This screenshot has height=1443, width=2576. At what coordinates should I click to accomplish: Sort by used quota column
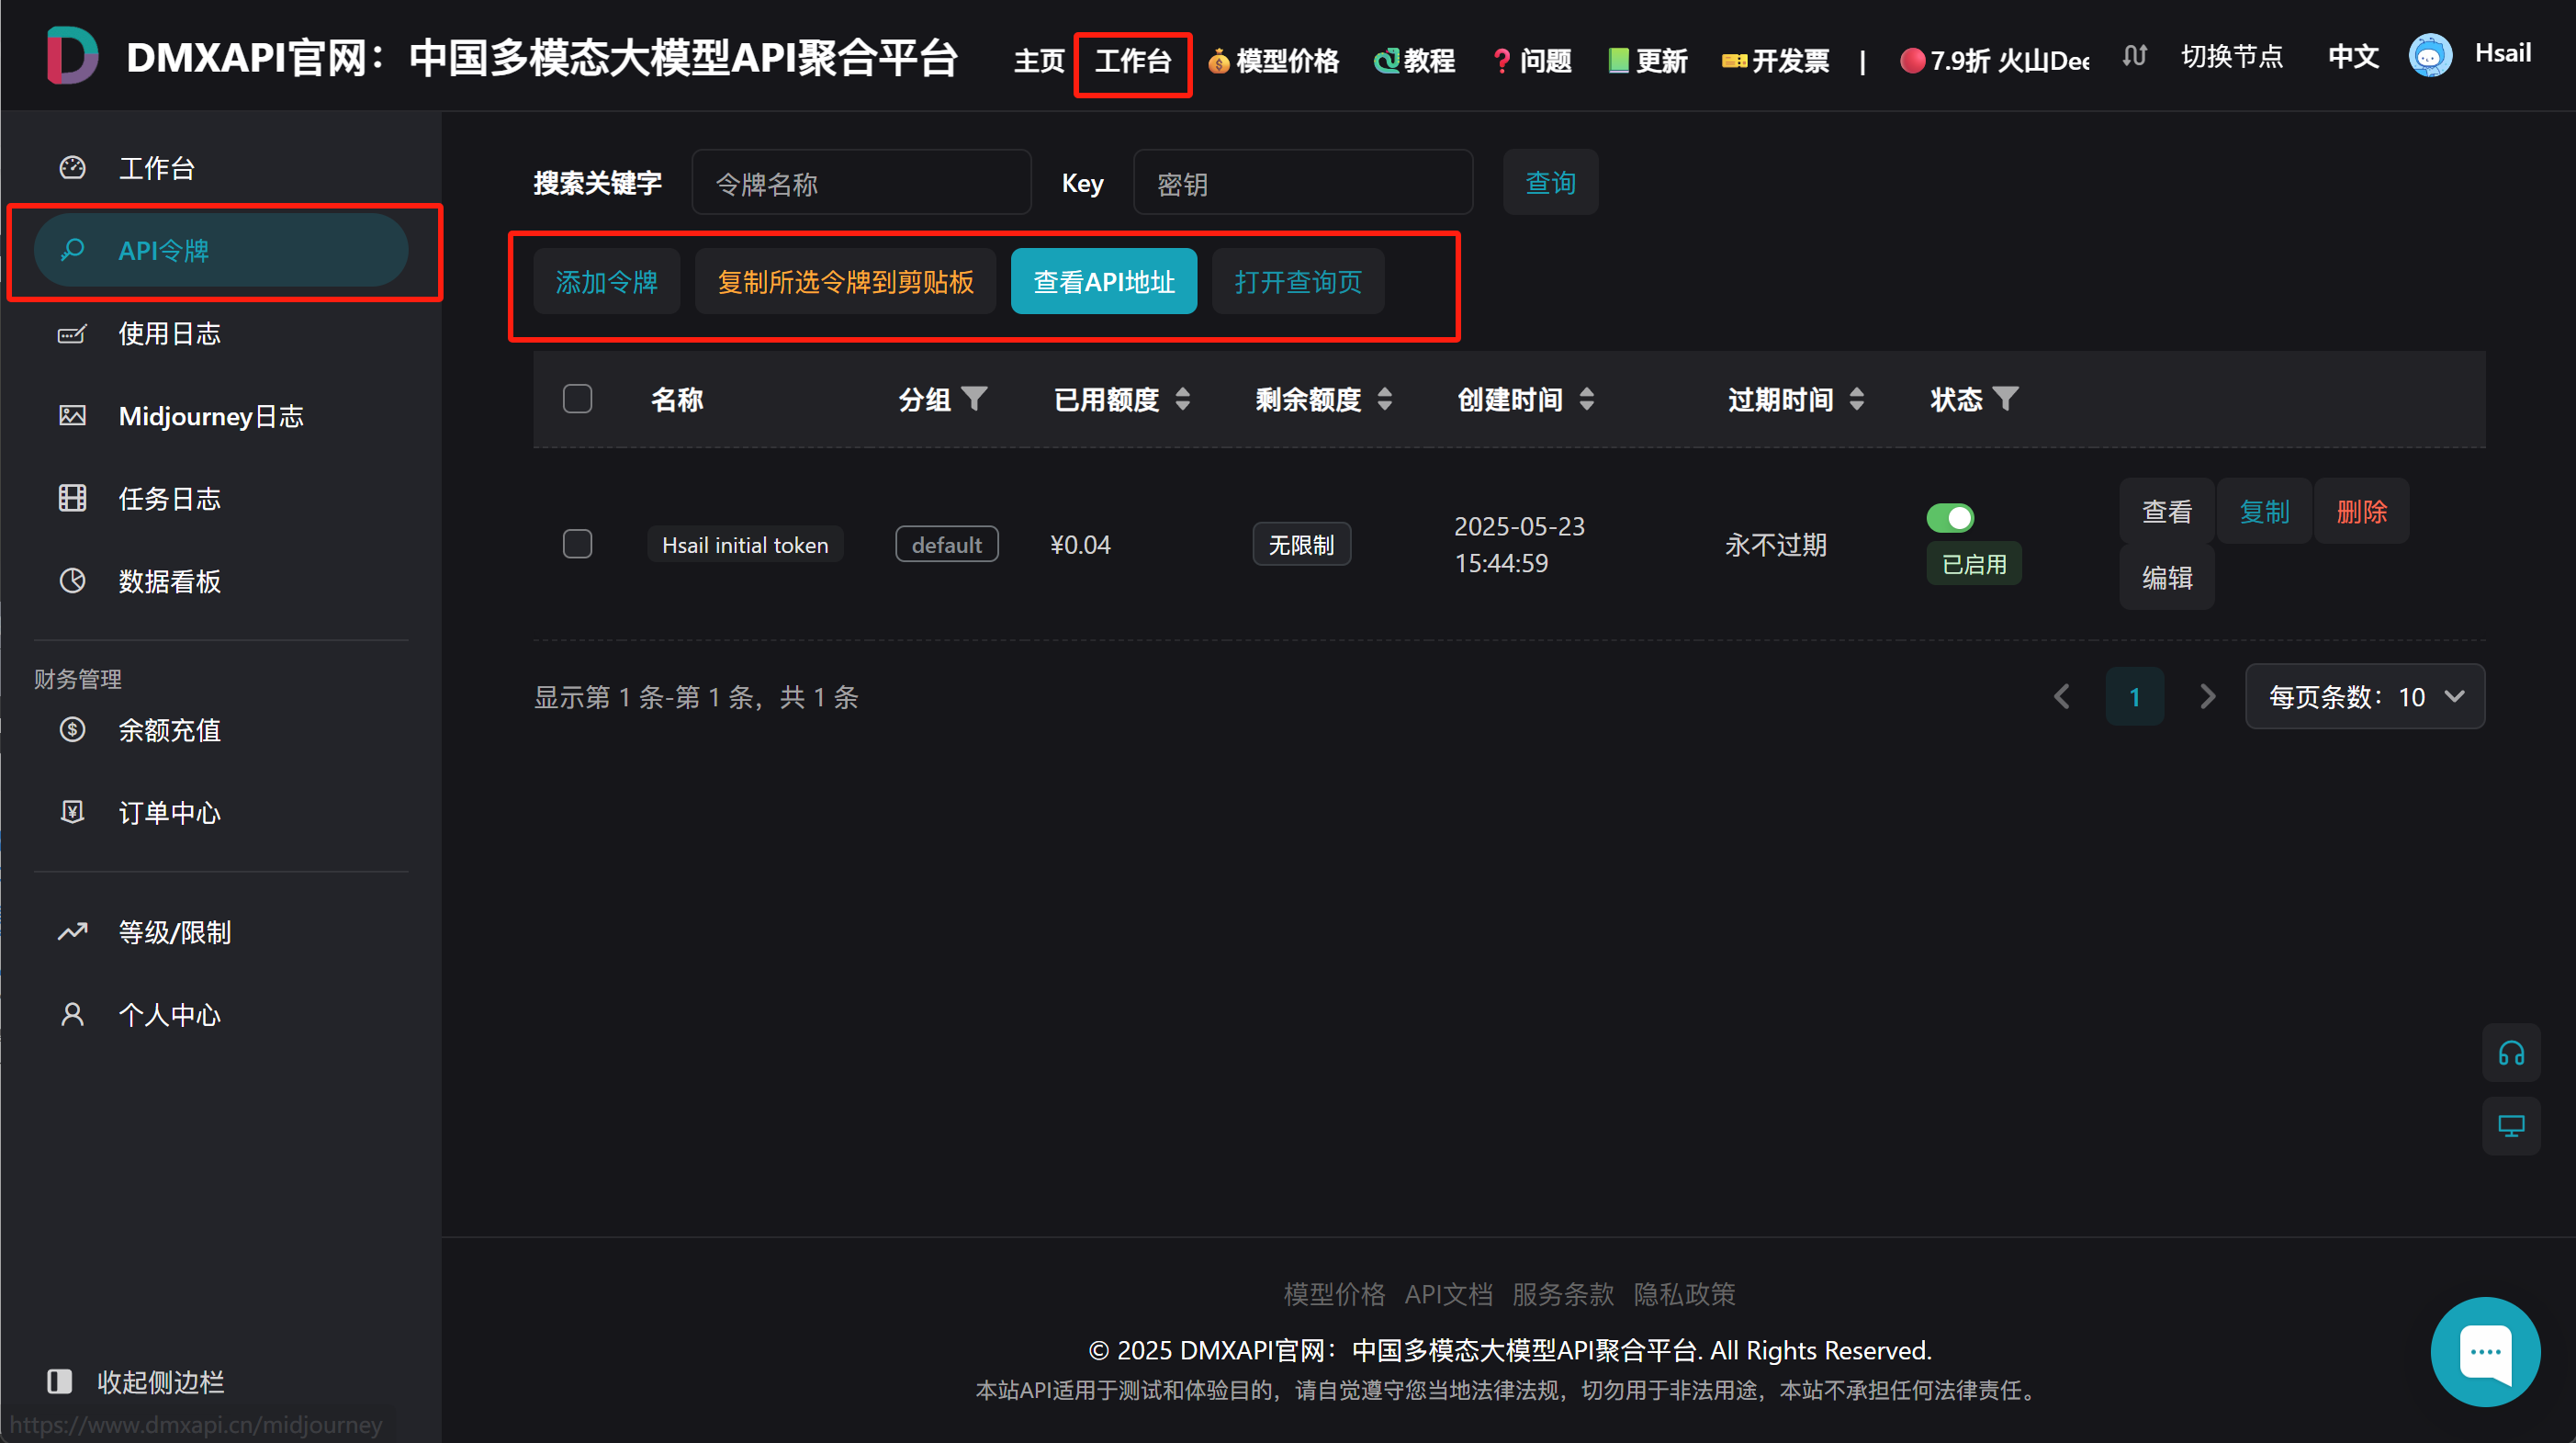pos(1183,399)
